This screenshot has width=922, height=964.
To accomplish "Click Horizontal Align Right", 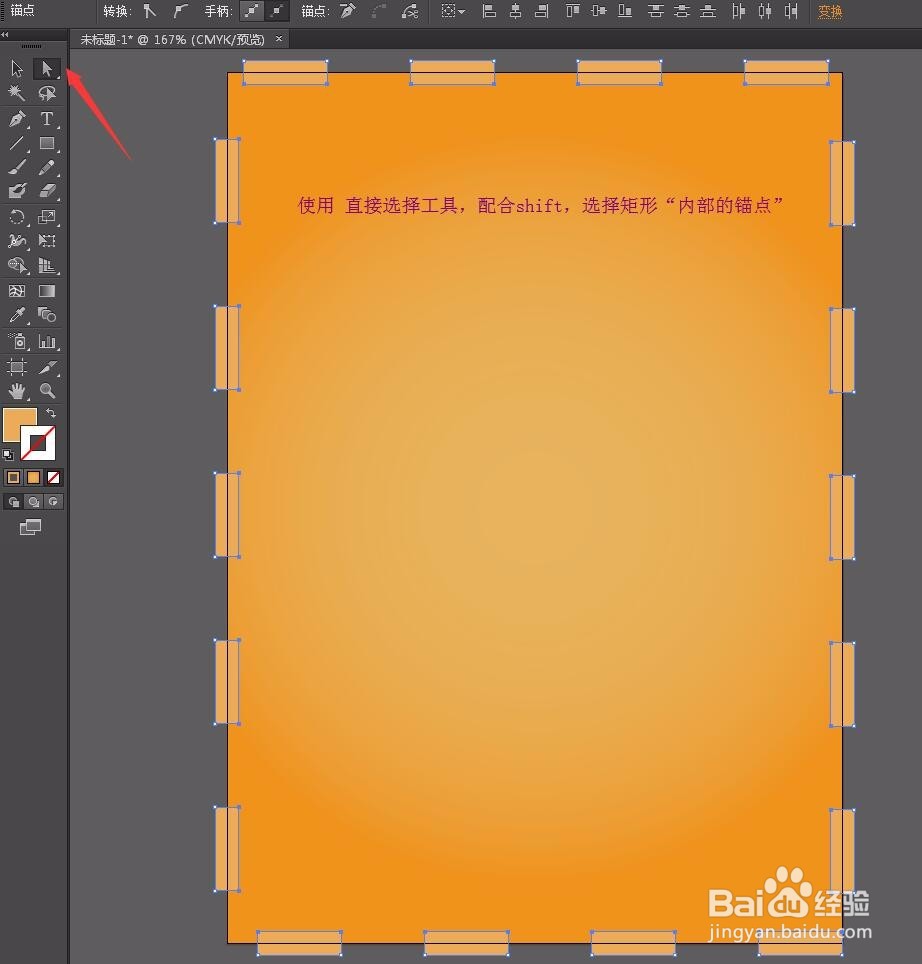I will [x=542, y=11].
